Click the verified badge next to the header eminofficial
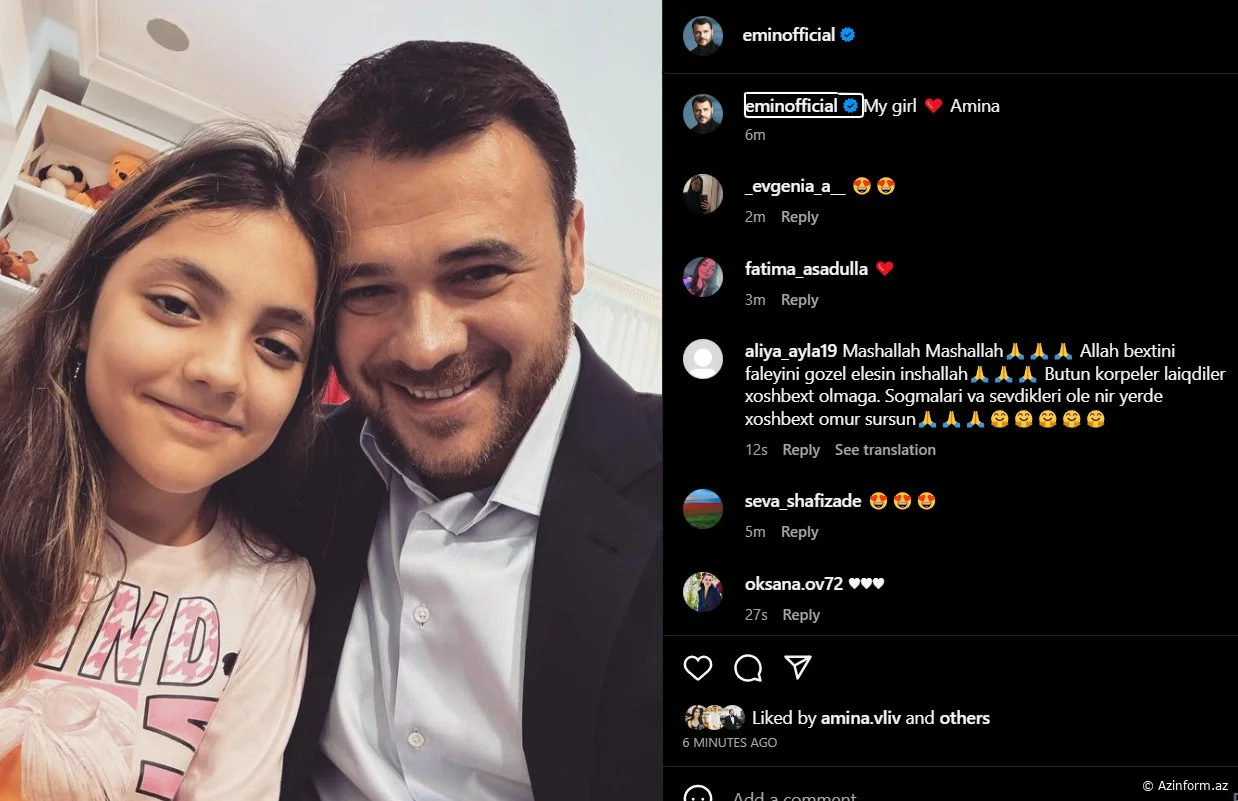 coord(848,35)
